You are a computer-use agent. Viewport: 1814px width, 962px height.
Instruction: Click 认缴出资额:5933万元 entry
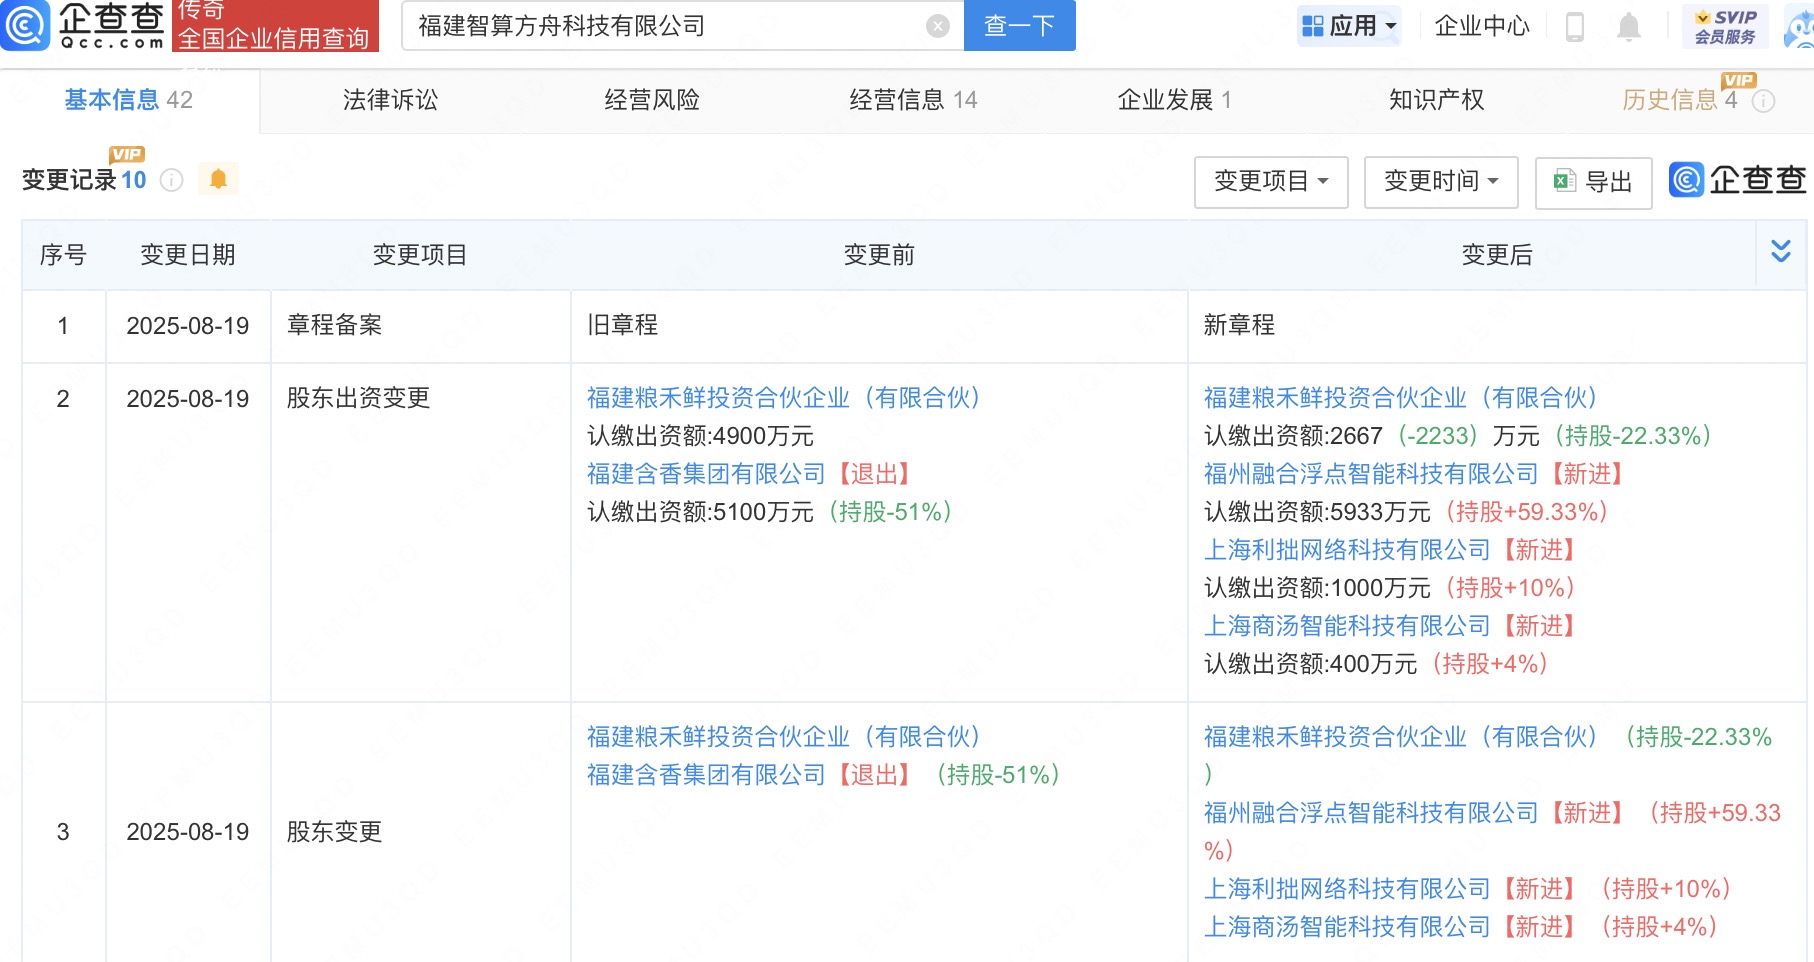1317,512
